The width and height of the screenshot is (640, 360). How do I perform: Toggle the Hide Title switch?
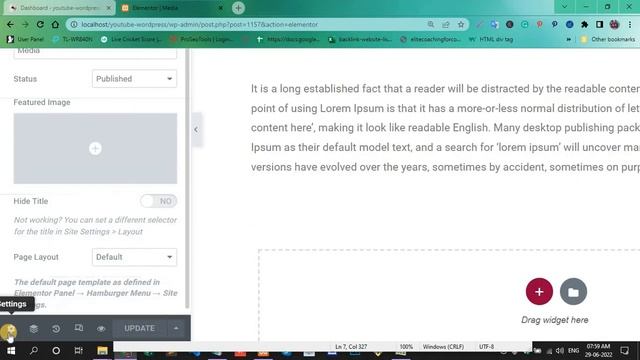pos(158,201)
